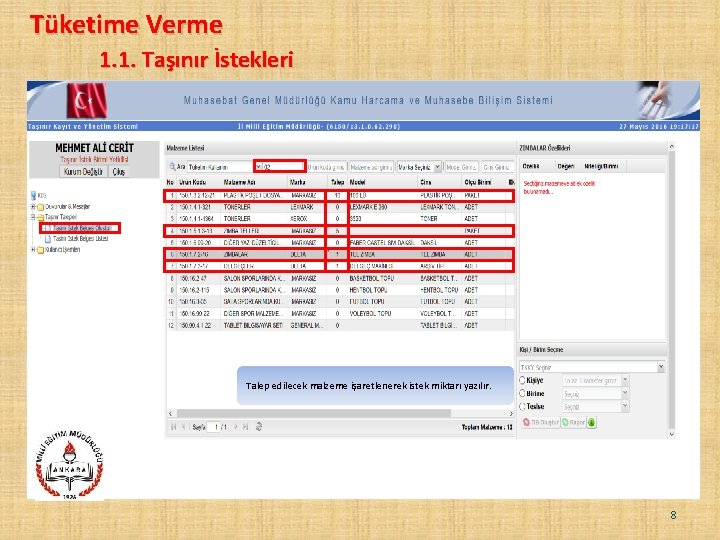Go to last page icon

pos(245,427)
